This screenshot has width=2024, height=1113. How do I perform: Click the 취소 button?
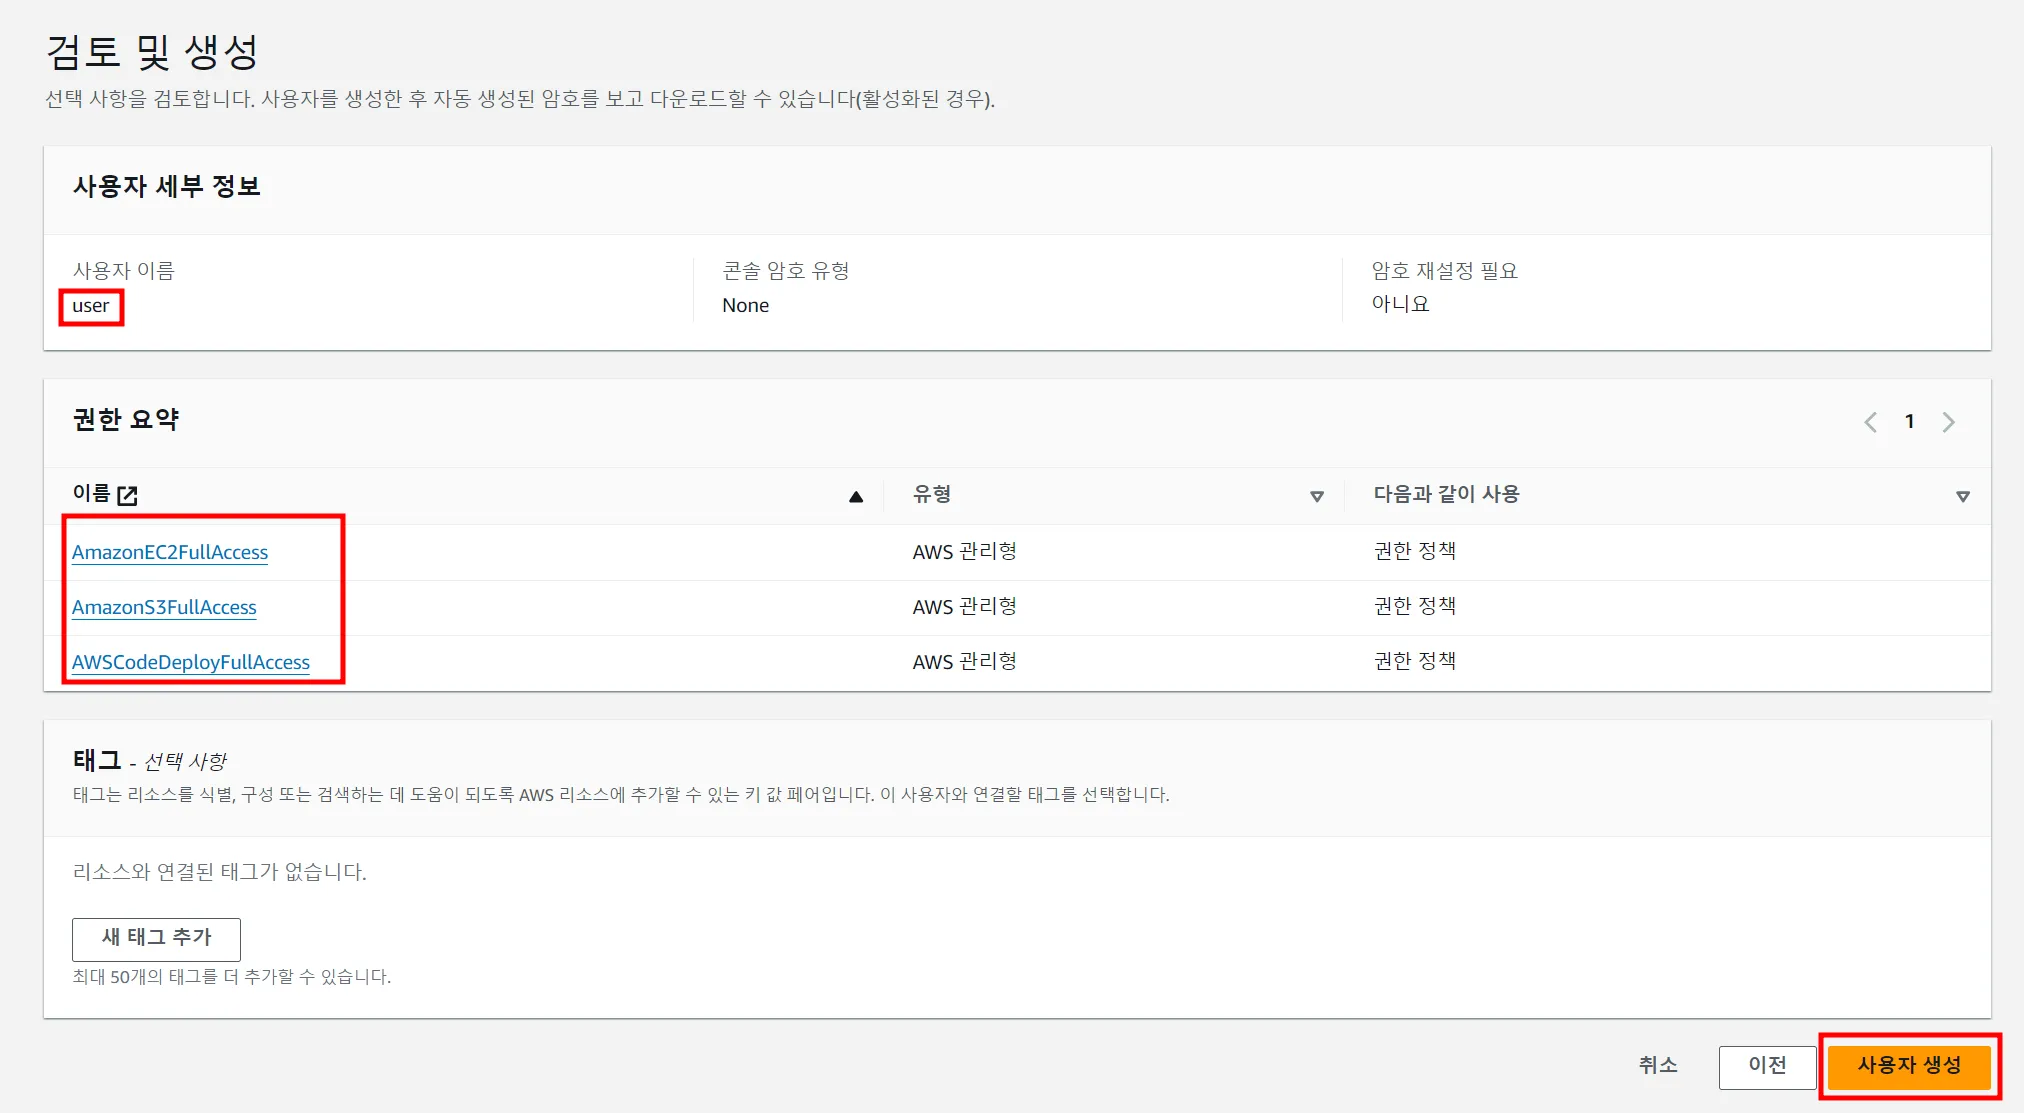(x=1658, y=1066)
